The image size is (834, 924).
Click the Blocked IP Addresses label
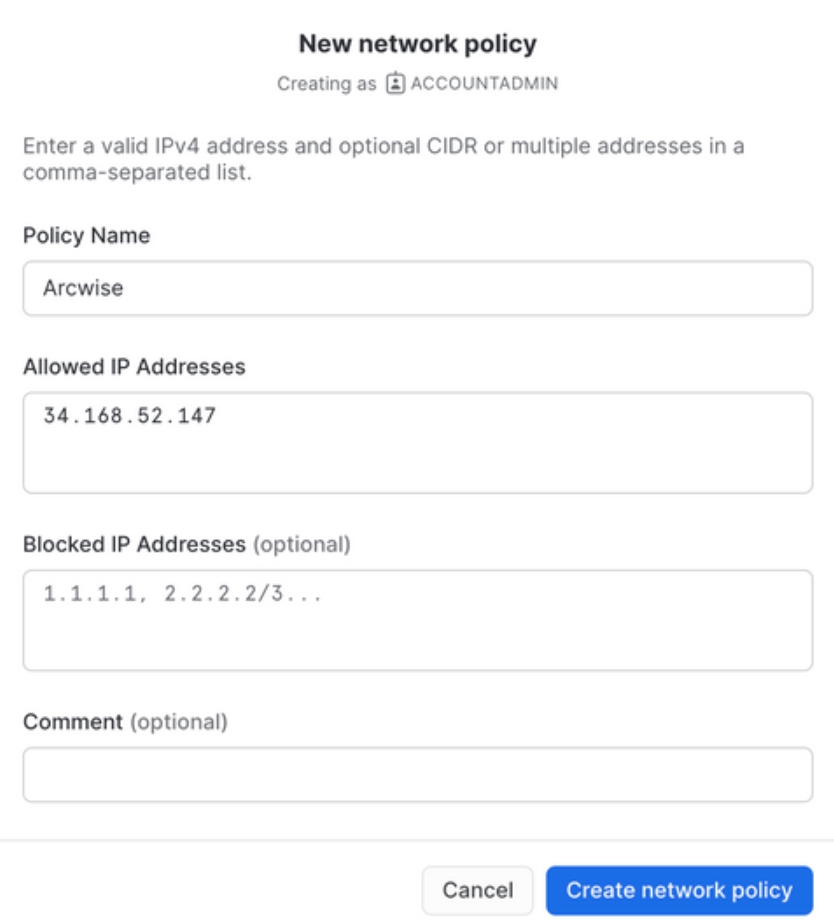pos(134,544)
